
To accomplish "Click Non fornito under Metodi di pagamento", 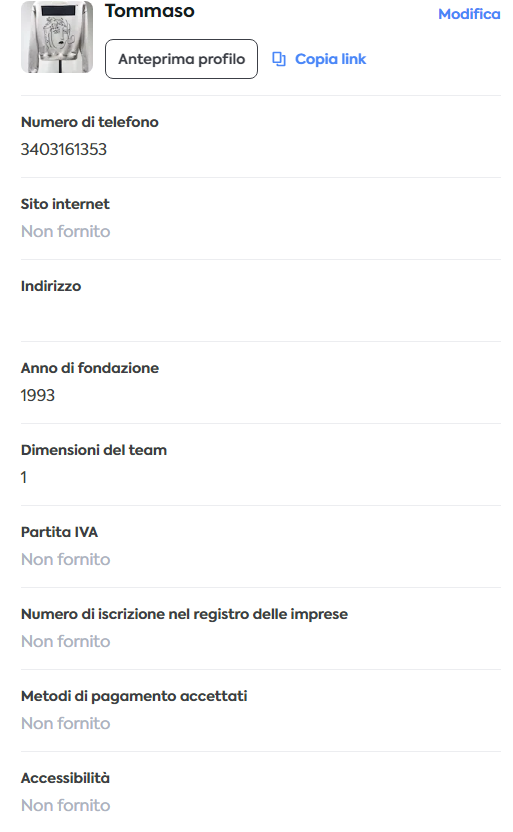I will pyautogui.click(x=66, y=723).
